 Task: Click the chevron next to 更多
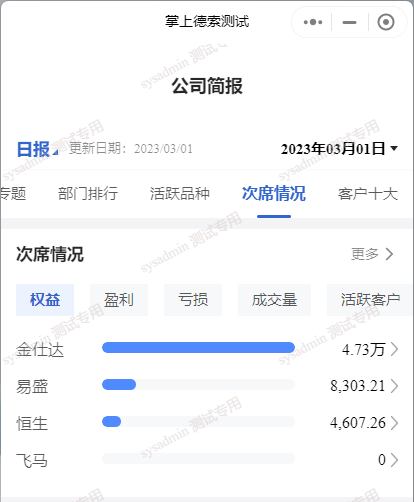click(389, 254)
